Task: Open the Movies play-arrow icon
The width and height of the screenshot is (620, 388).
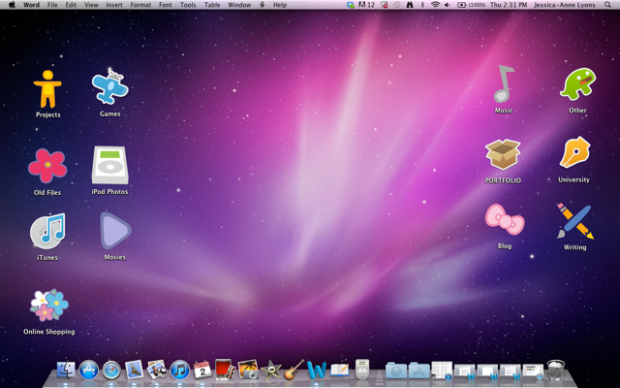Action: [x=115, y=231]
